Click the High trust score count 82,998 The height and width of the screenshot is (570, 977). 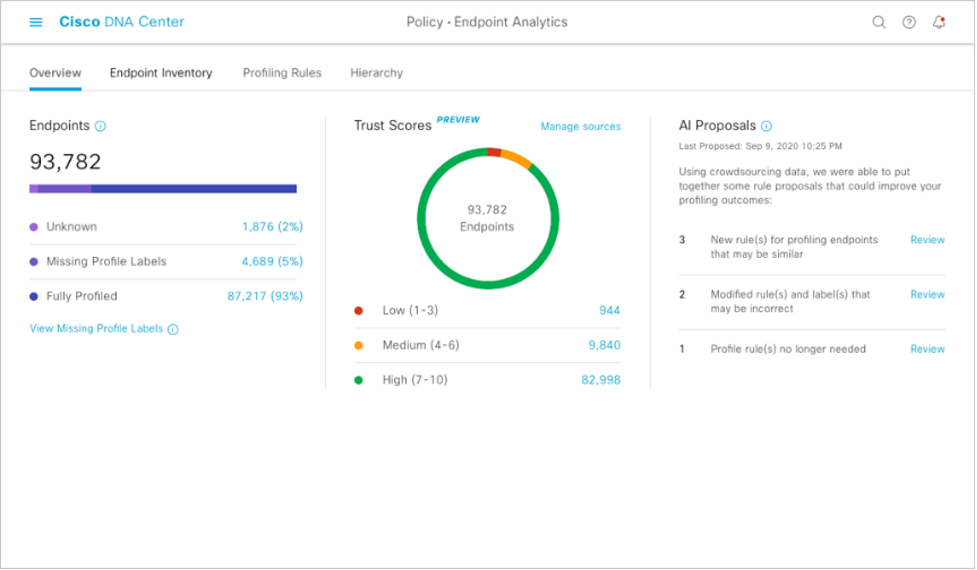point(600,380)
